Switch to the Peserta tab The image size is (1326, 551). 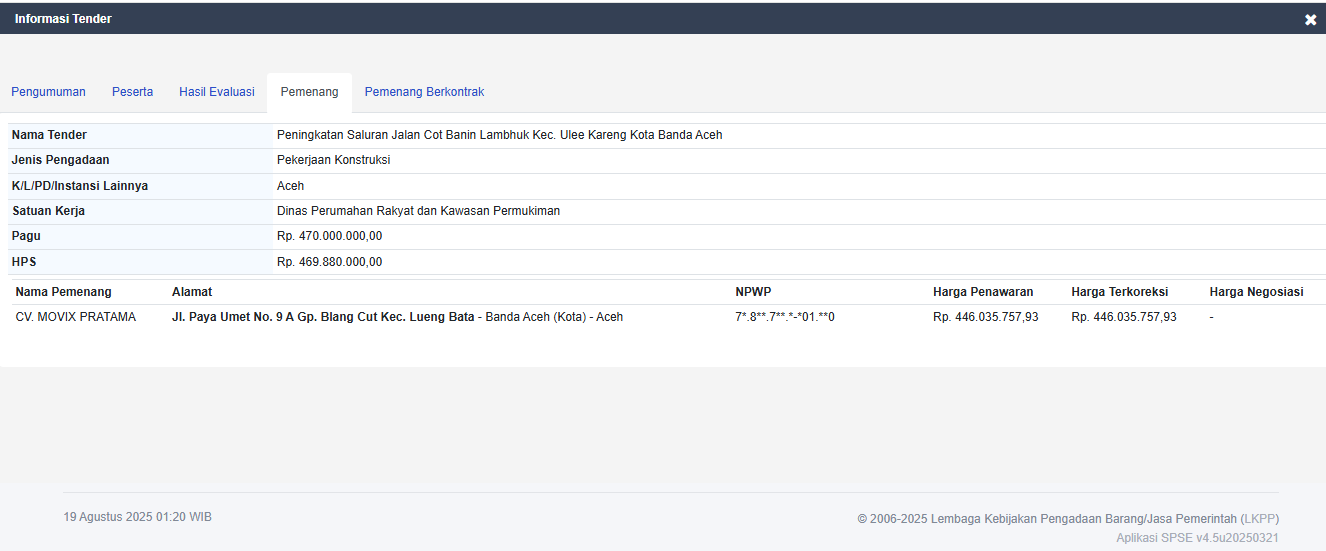132,92
